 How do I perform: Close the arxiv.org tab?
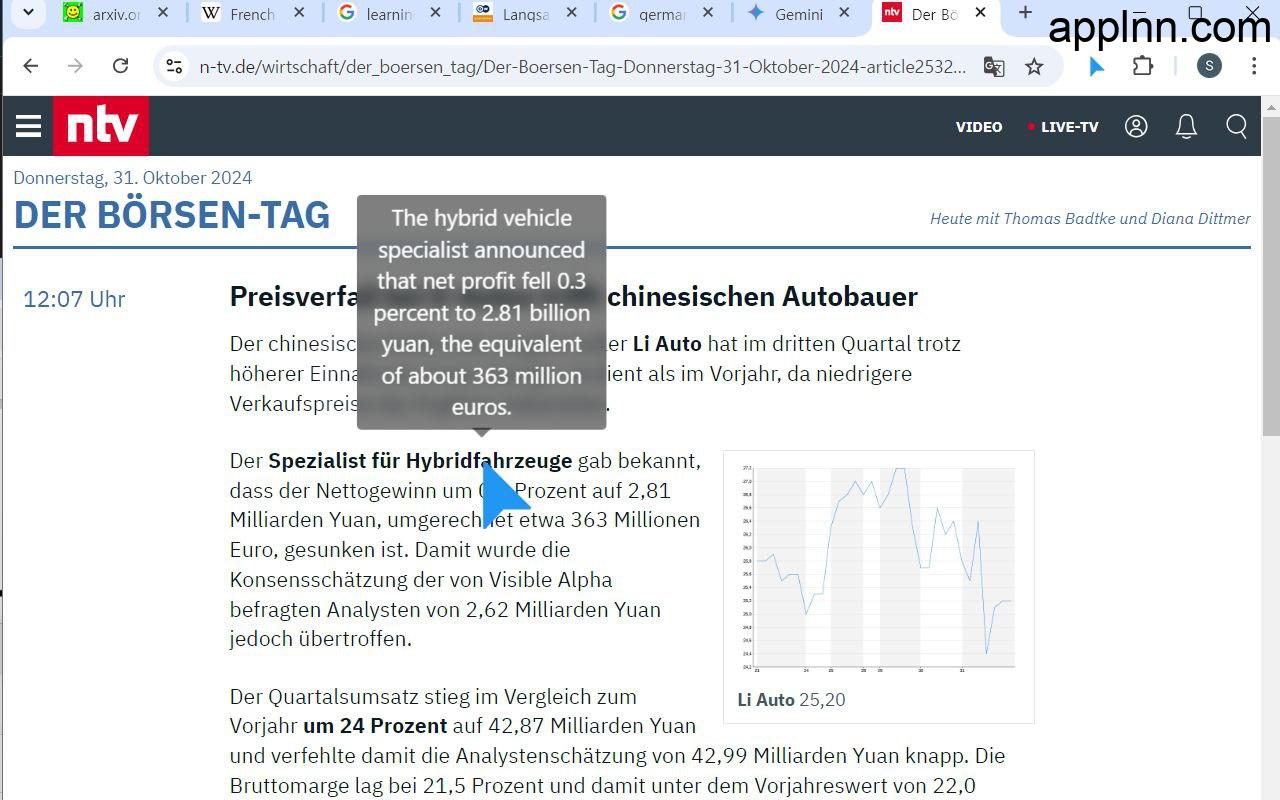pos(163,13)
